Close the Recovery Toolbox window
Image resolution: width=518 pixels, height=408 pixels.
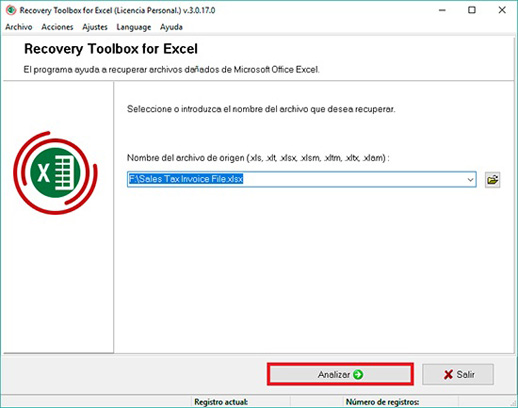pos(502,10)
